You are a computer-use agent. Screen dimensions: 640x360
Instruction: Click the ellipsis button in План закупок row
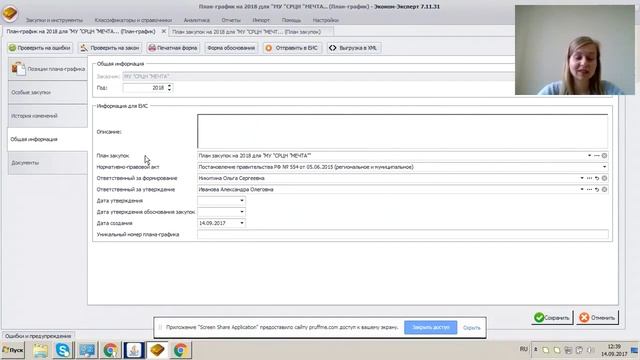pyautogui.click(x=597, y=156)
